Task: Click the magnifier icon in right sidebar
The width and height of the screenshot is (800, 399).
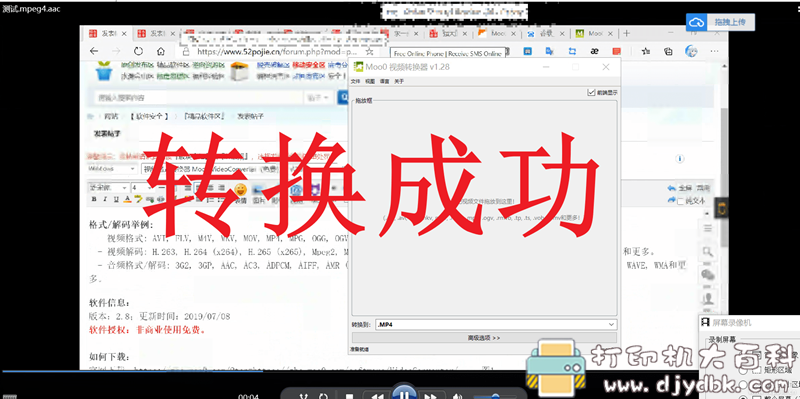Action: pyautogui.click(x=708, y=252)
